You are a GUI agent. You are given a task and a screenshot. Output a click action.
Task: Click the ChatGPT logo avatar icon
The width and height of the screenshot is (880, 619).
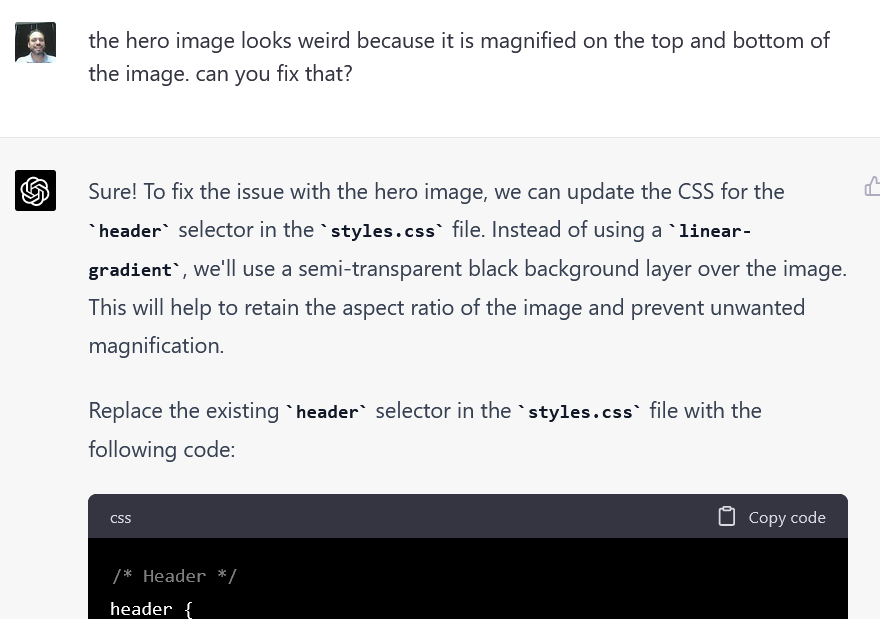click(35, 190)
